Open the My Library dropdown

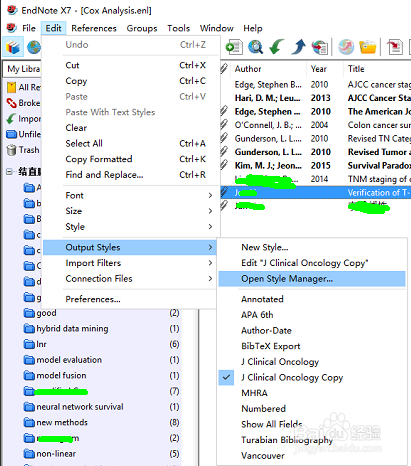pyautogui.click(x=22, y=69)
